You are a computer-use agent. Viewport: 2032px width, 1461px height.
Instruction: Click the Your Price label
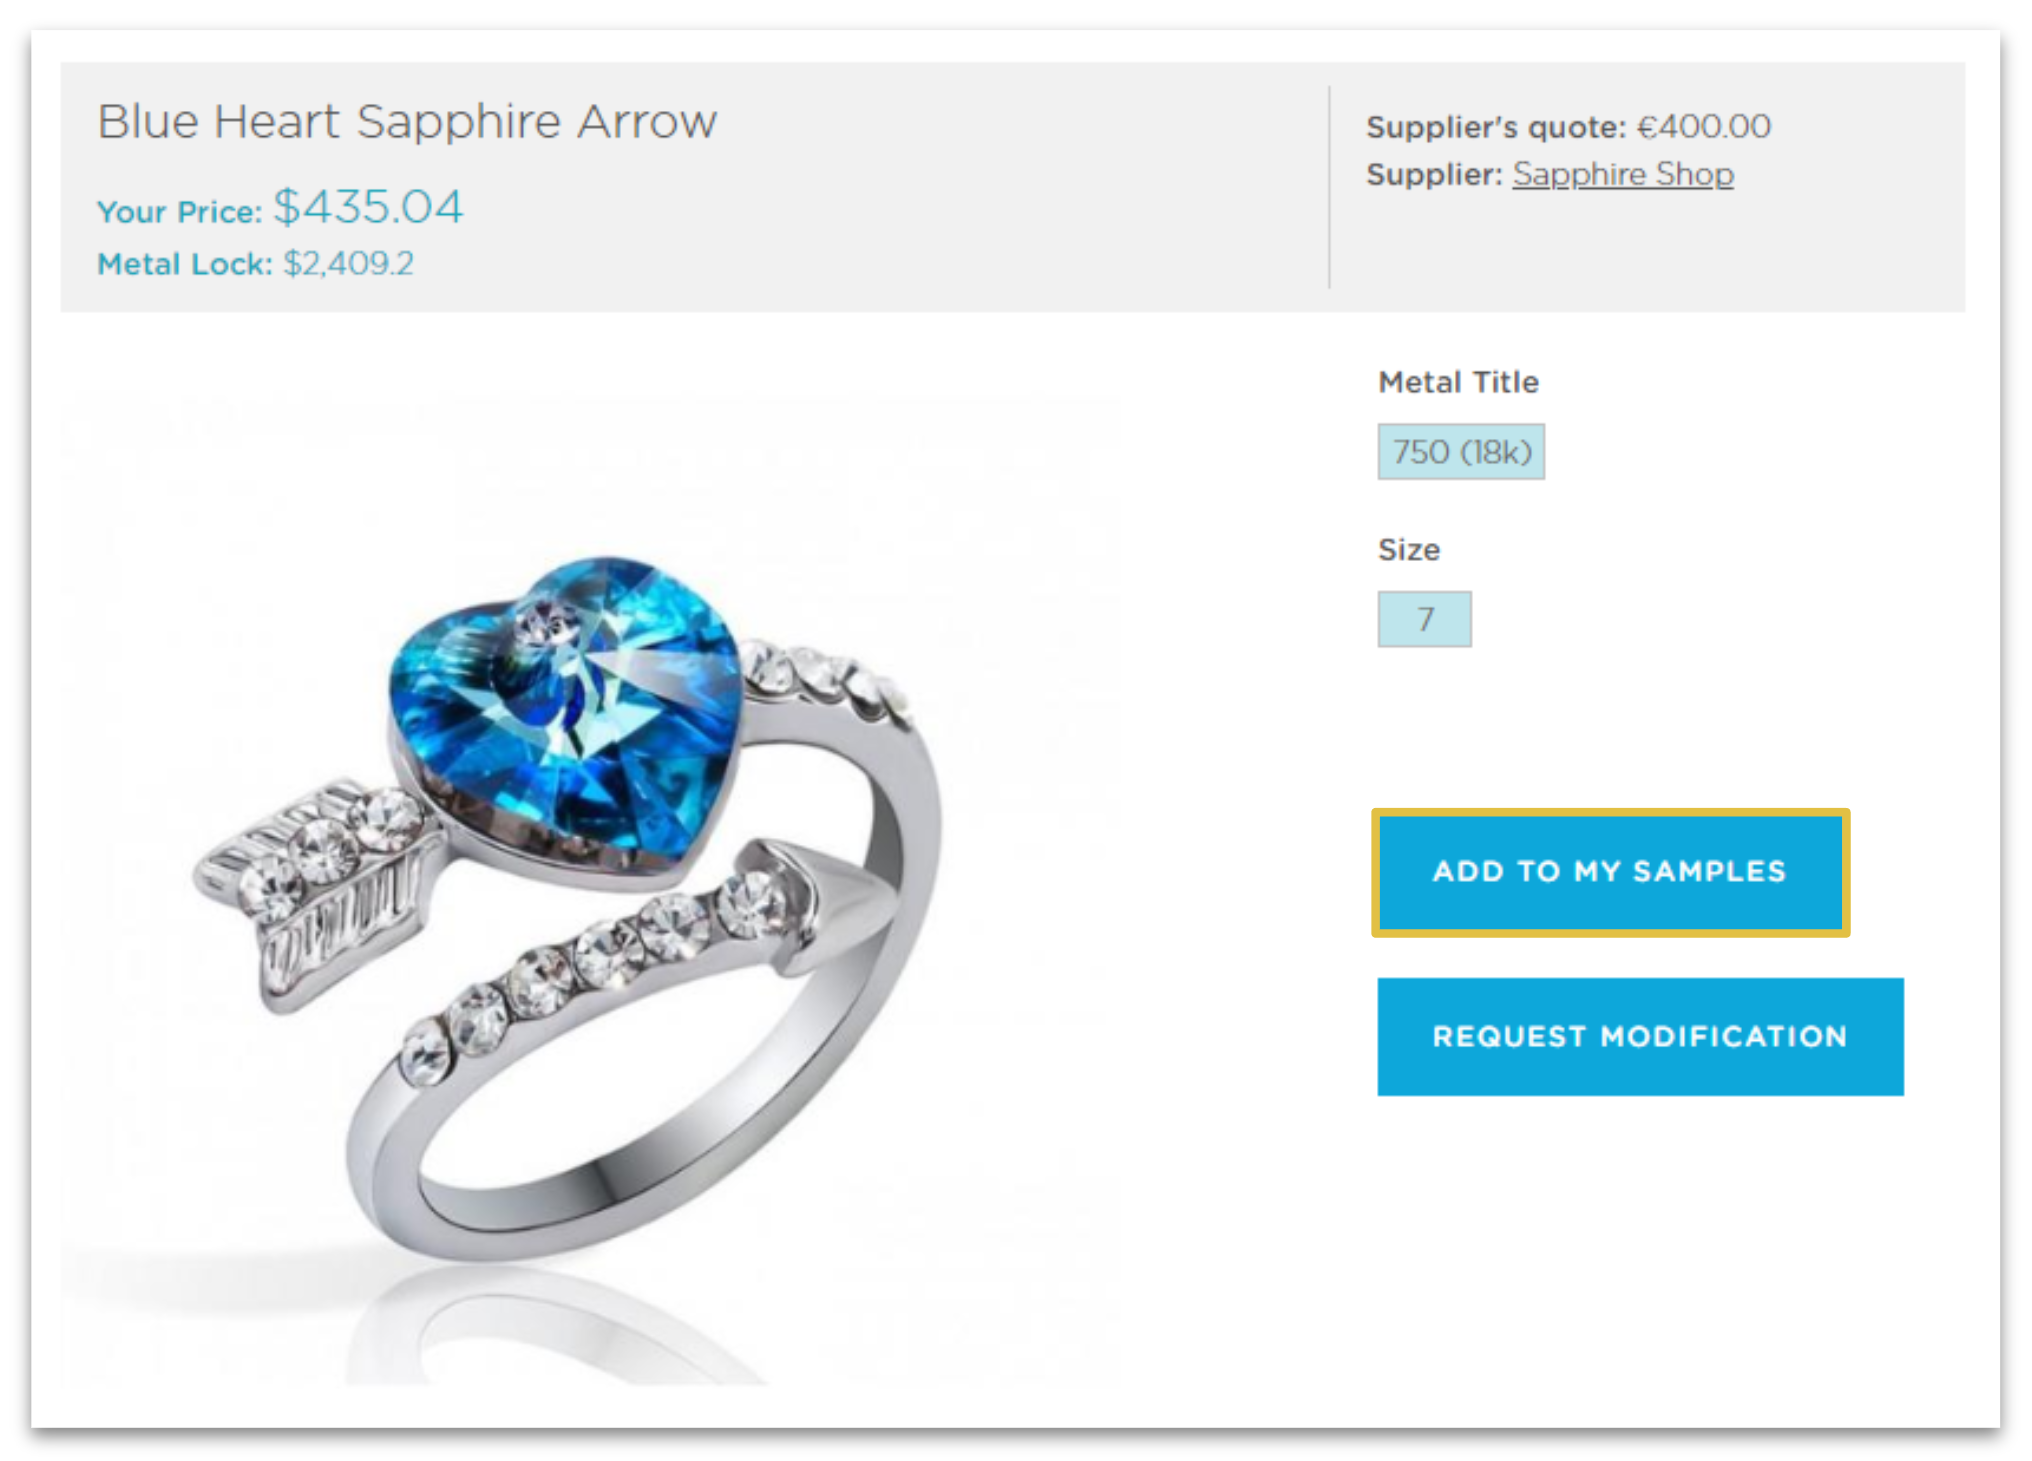click(x=179, y=212)
